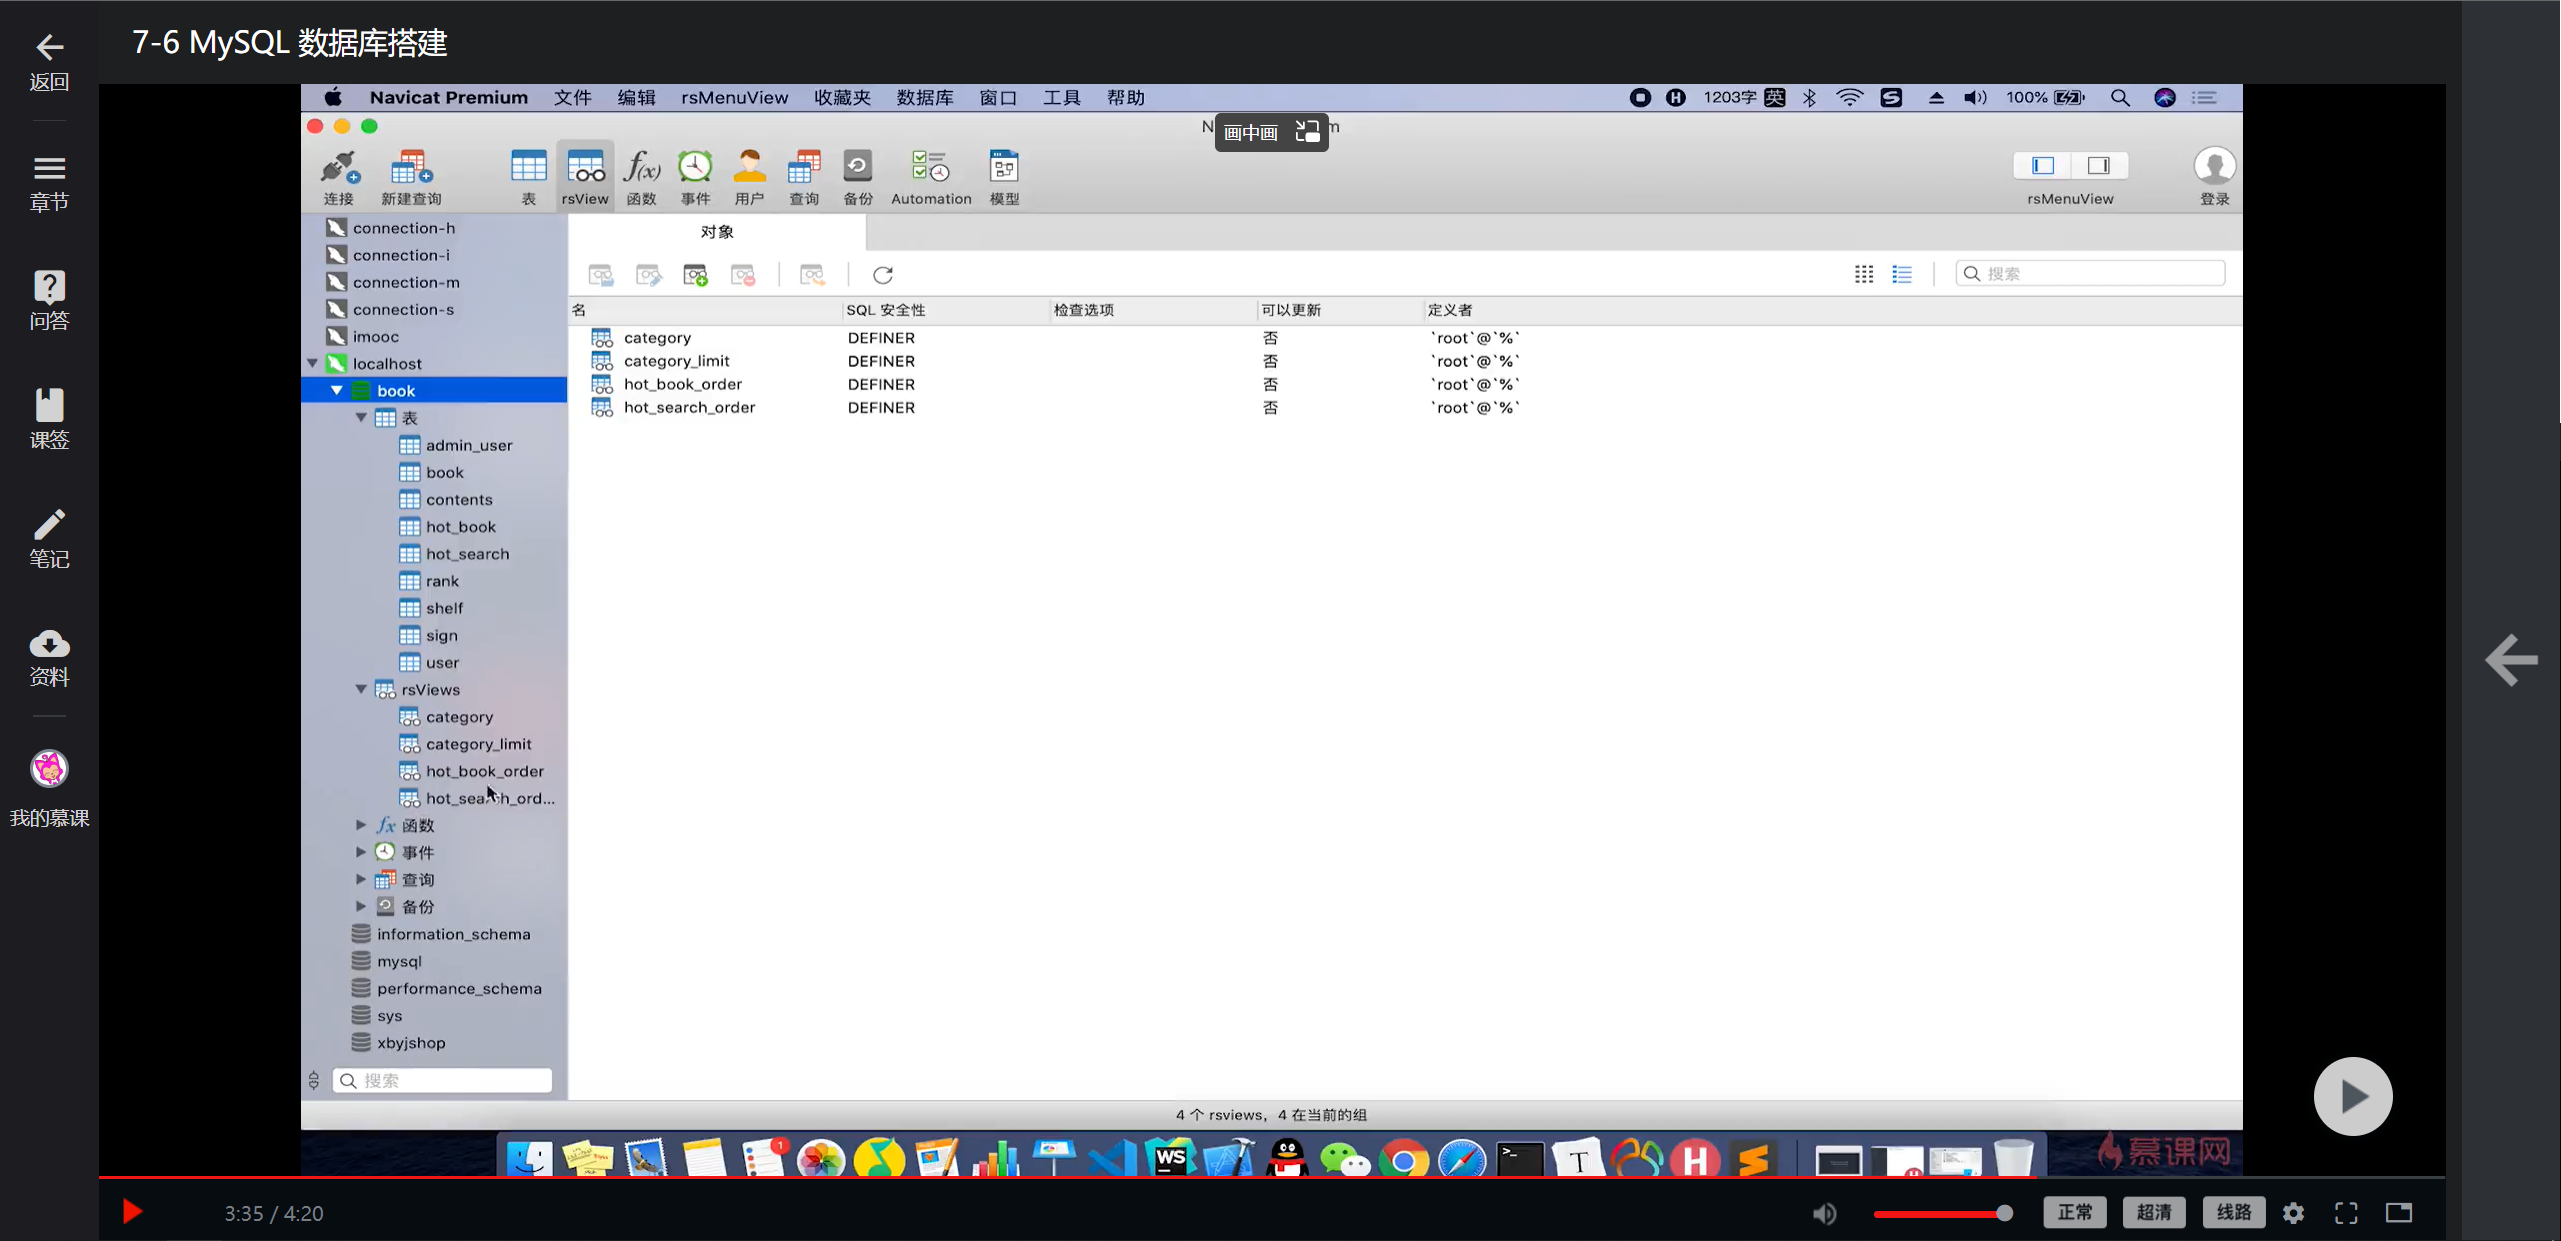Viewport: 2561px width, 1241px height.
Task: Toggle the right info pane button
Action: click(x=2098, y=165)
